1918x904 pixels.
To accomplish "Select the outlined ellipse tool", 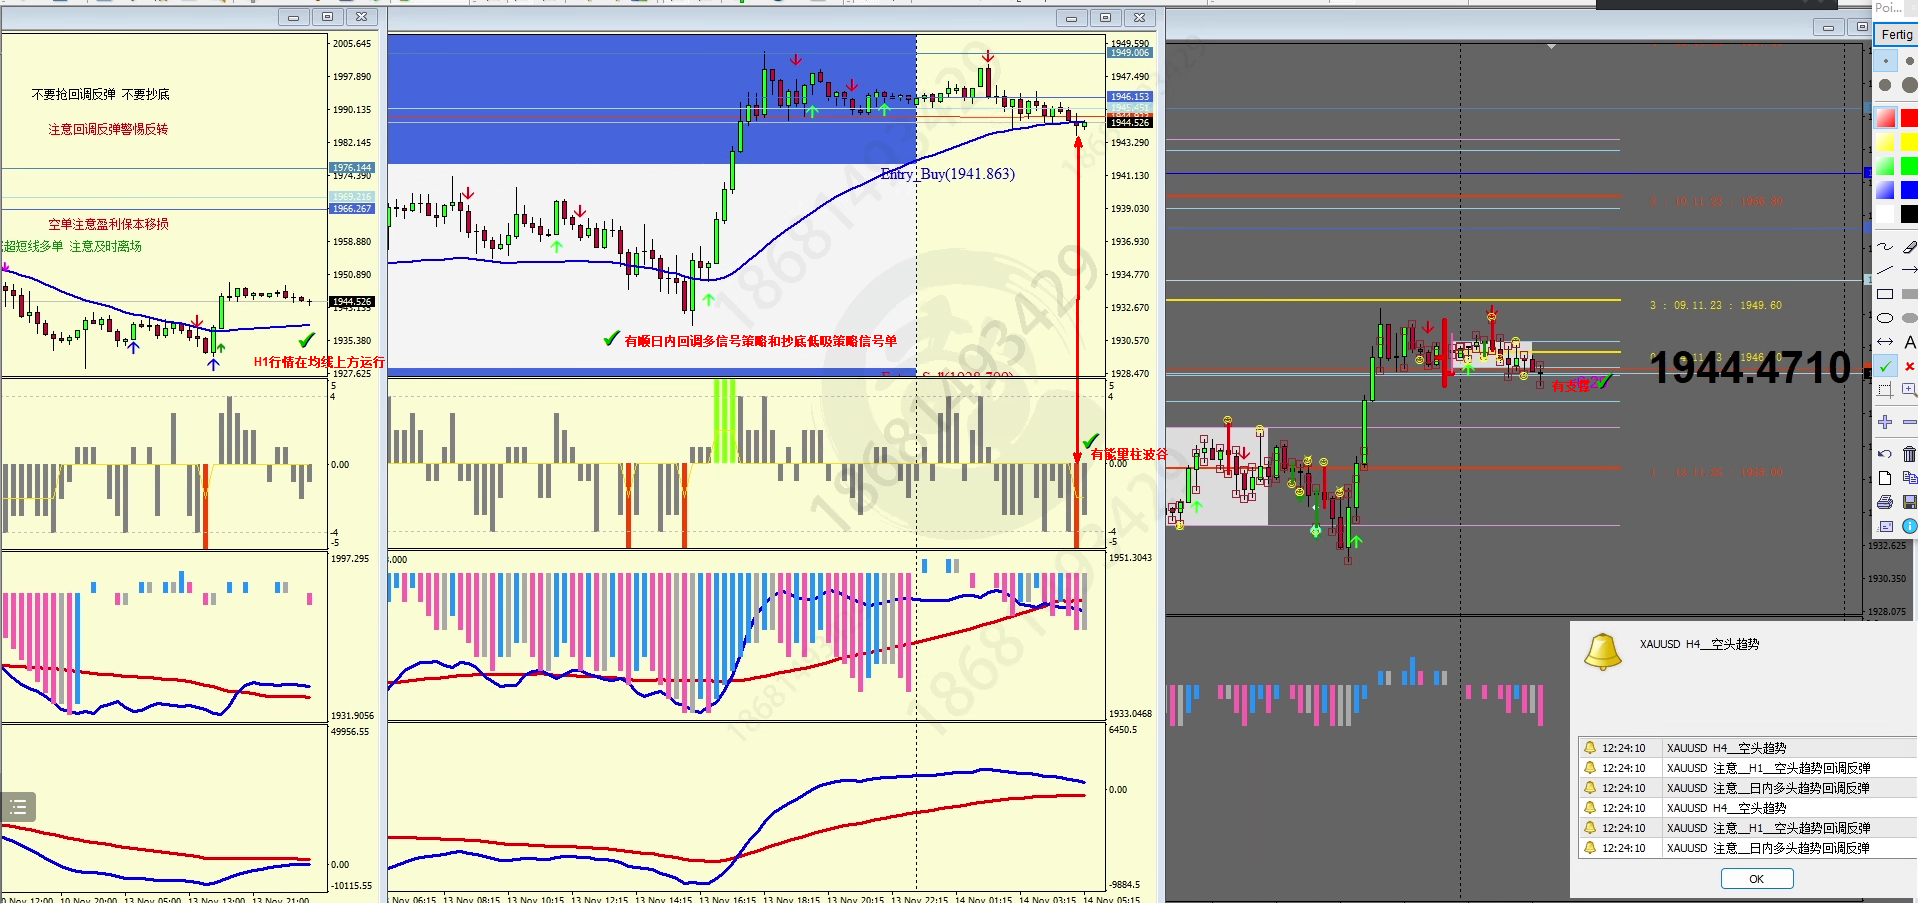I will point(1885,318).
